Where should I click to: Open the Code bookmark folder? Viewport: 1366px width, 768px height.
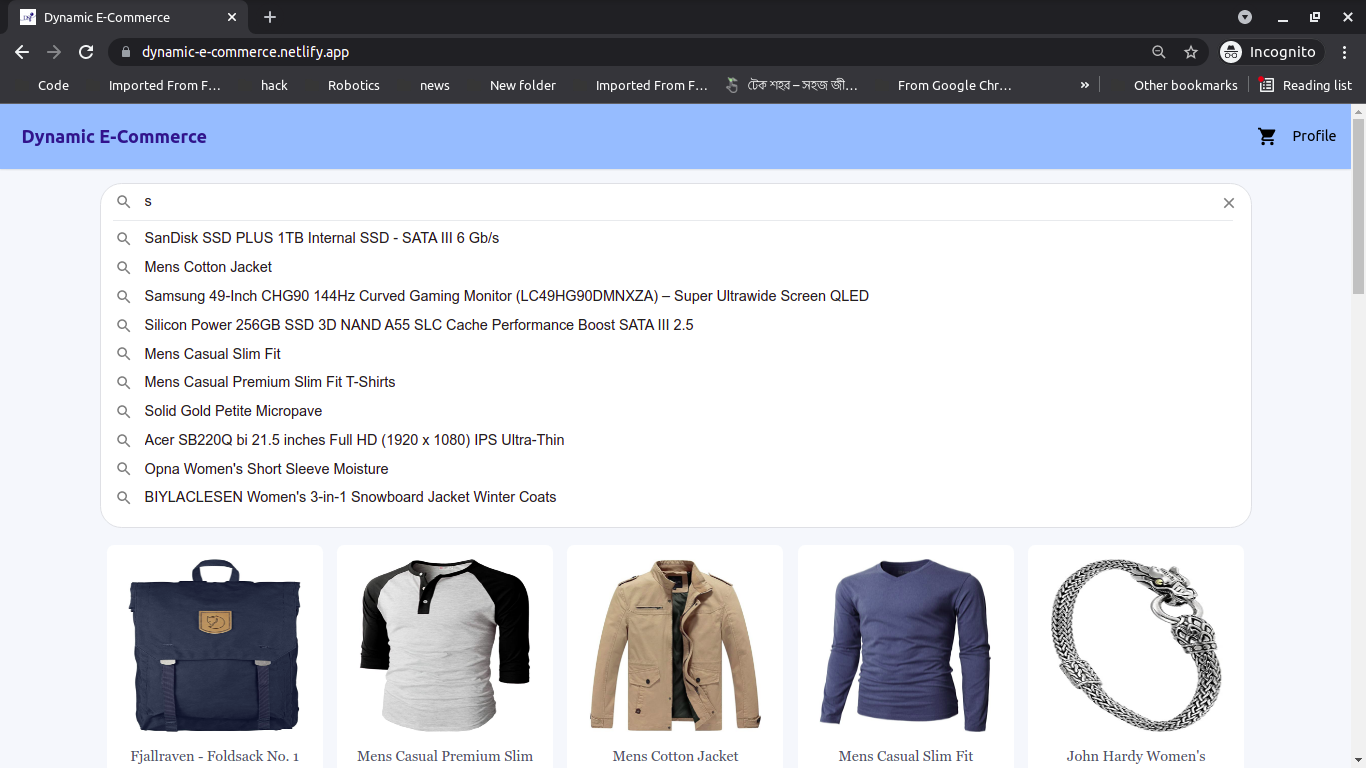(53, 85)
